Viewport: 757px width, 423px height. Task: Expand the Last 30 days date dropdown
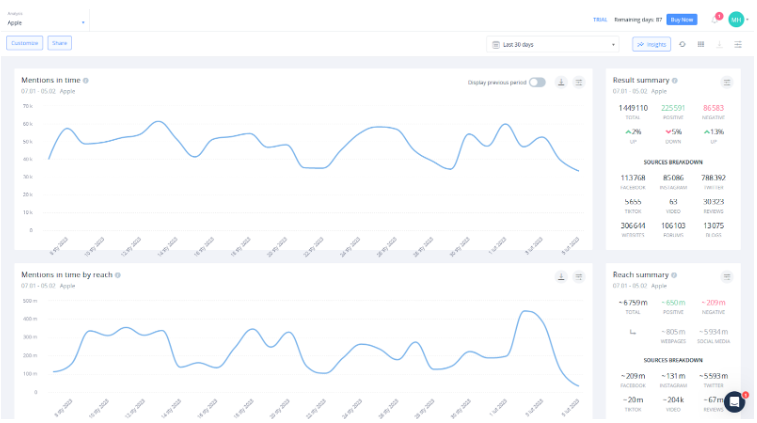tap(553, 44)
